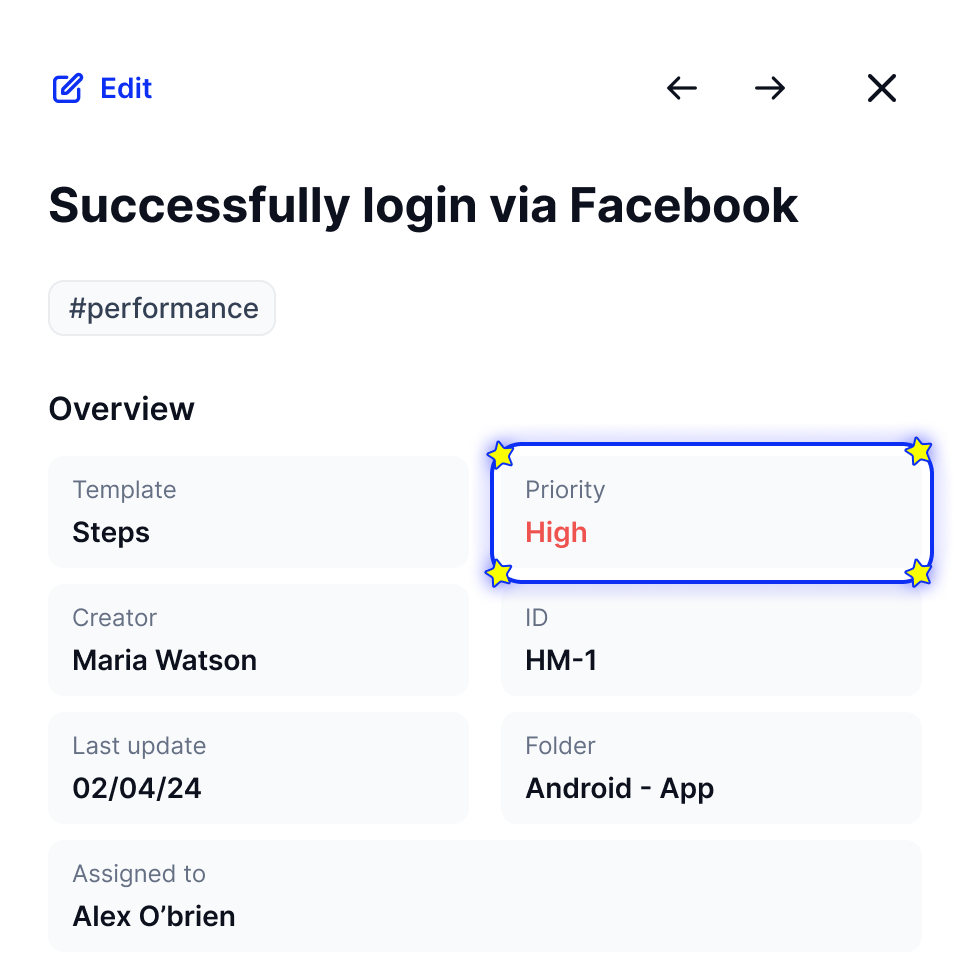Click the blue Edit text label
Image resolution: width=970 pixels, height=976 pixels.
[126, 88]
